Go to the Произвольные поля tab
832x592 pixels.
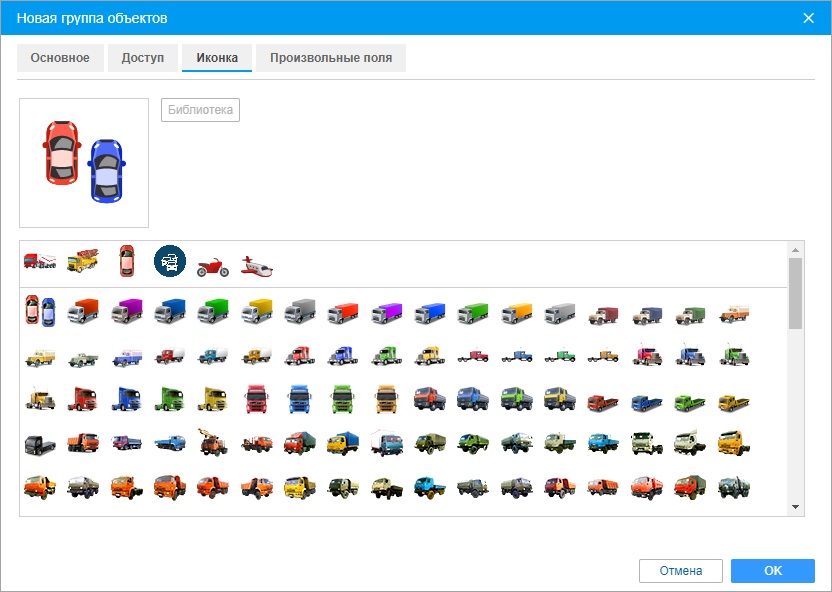331,58
